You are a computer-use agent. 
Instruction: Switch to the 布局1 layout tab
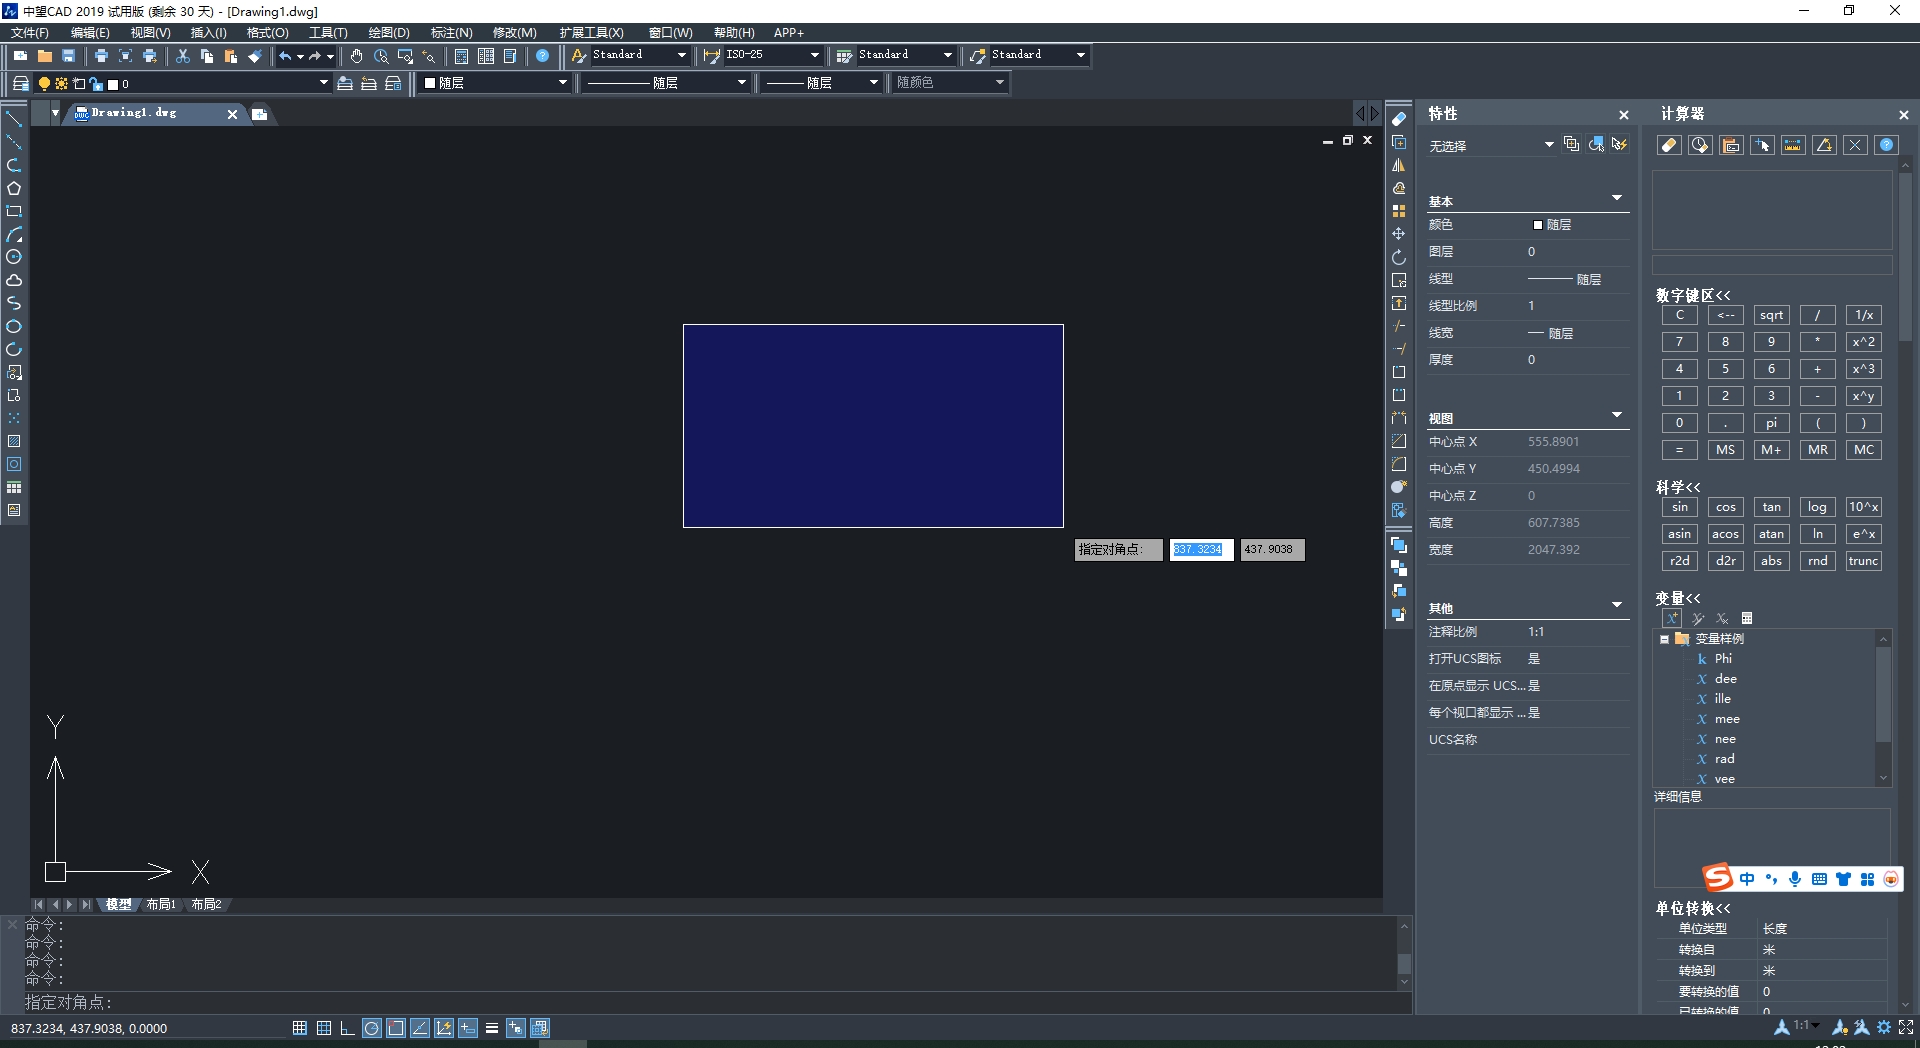coord(161,904)
